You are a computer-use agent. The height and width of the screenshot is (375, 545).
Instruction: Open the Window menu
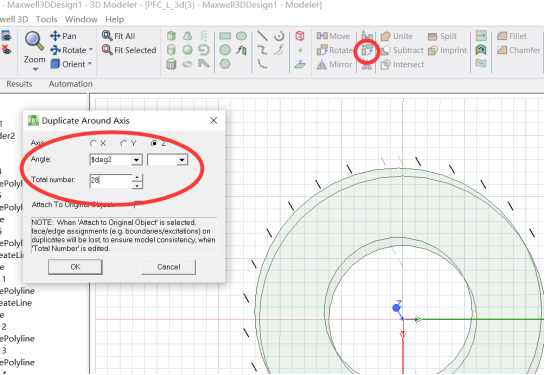[x=81, y=19]
